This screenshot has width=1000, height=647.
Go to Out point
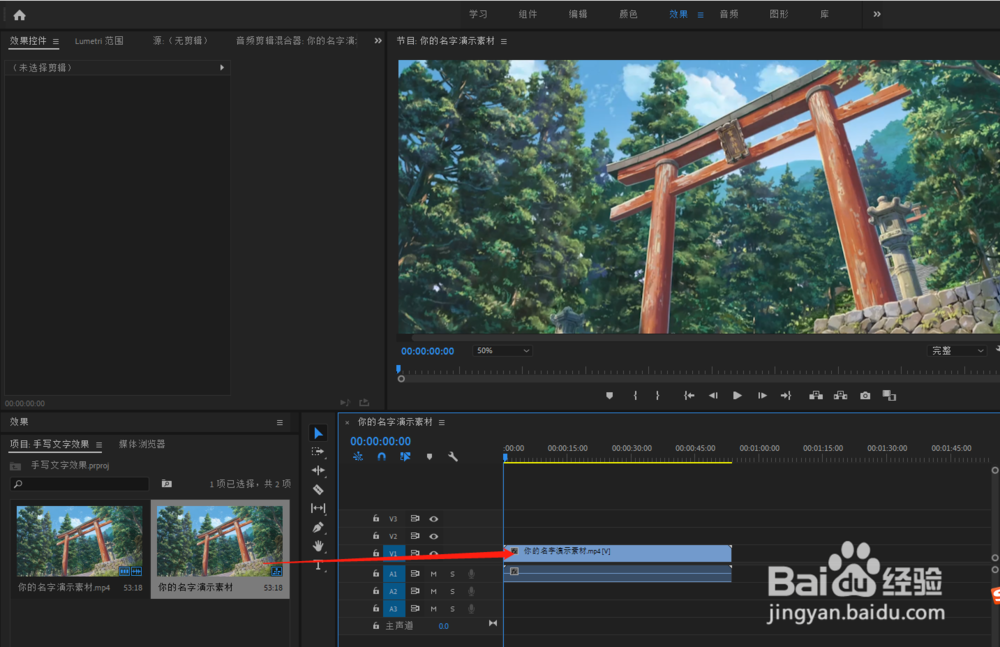tap(786, 396)
